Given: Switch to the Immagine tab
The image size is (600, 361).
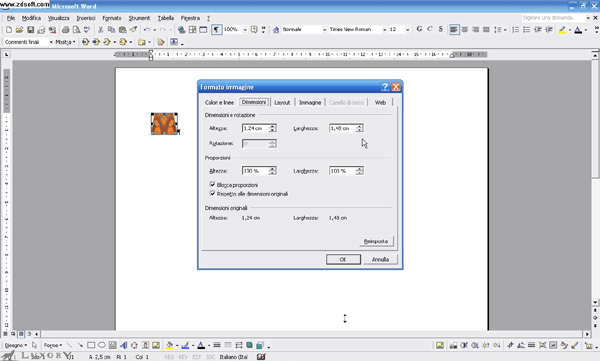Looking at the screenshot, I should pyautogui.click(x=310, y=102).
